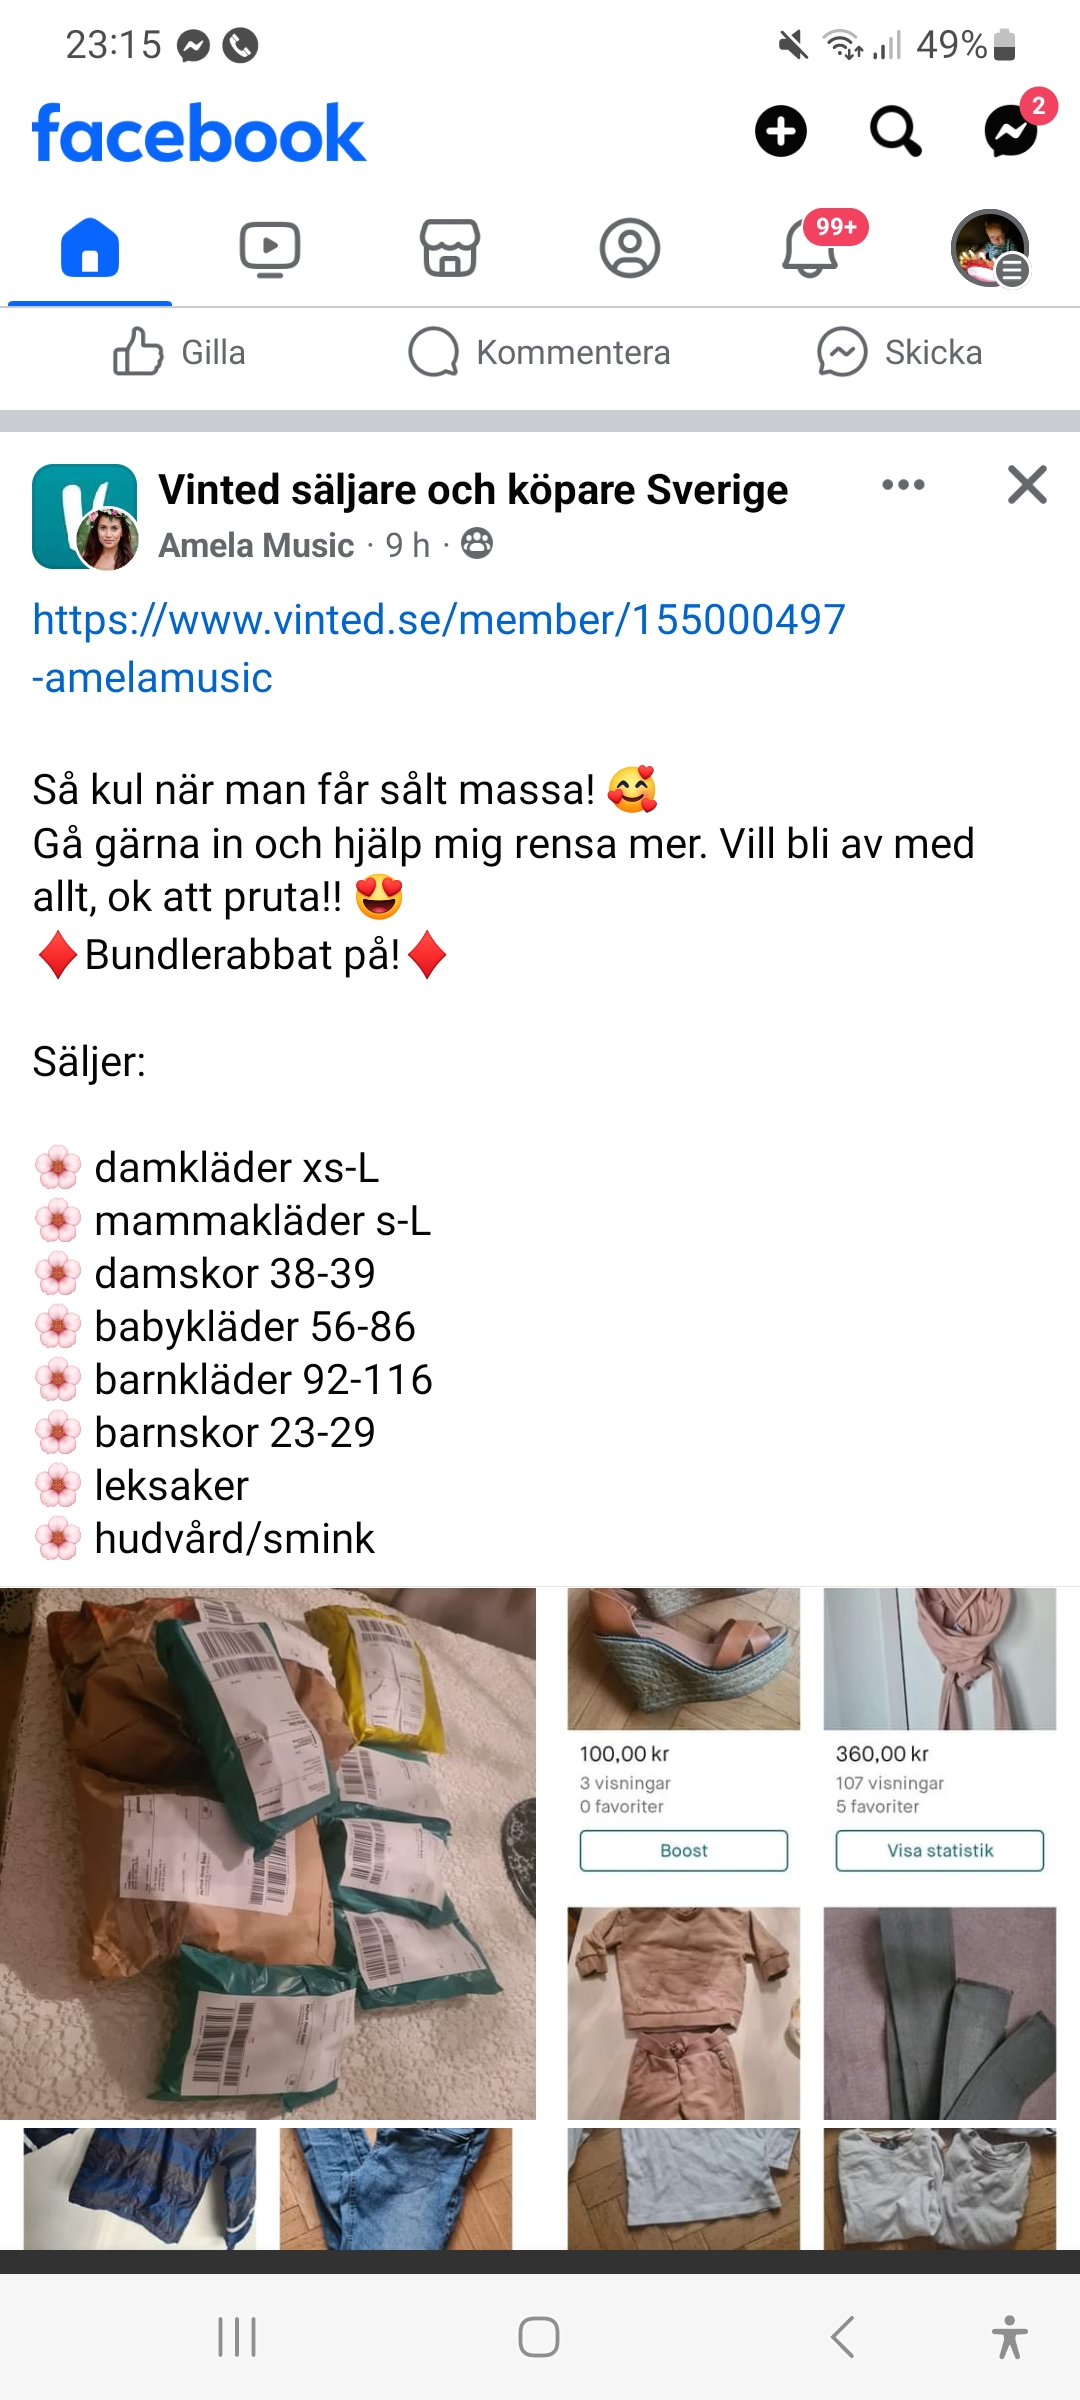Tap Kommentera to comment

[x=539, y=352]
